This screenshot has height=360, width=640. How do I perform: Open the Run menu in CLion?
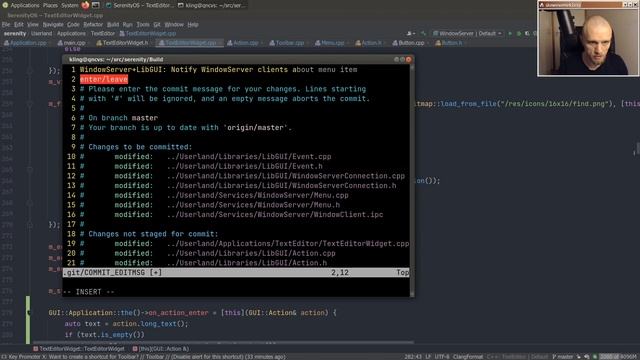[127, 24]
